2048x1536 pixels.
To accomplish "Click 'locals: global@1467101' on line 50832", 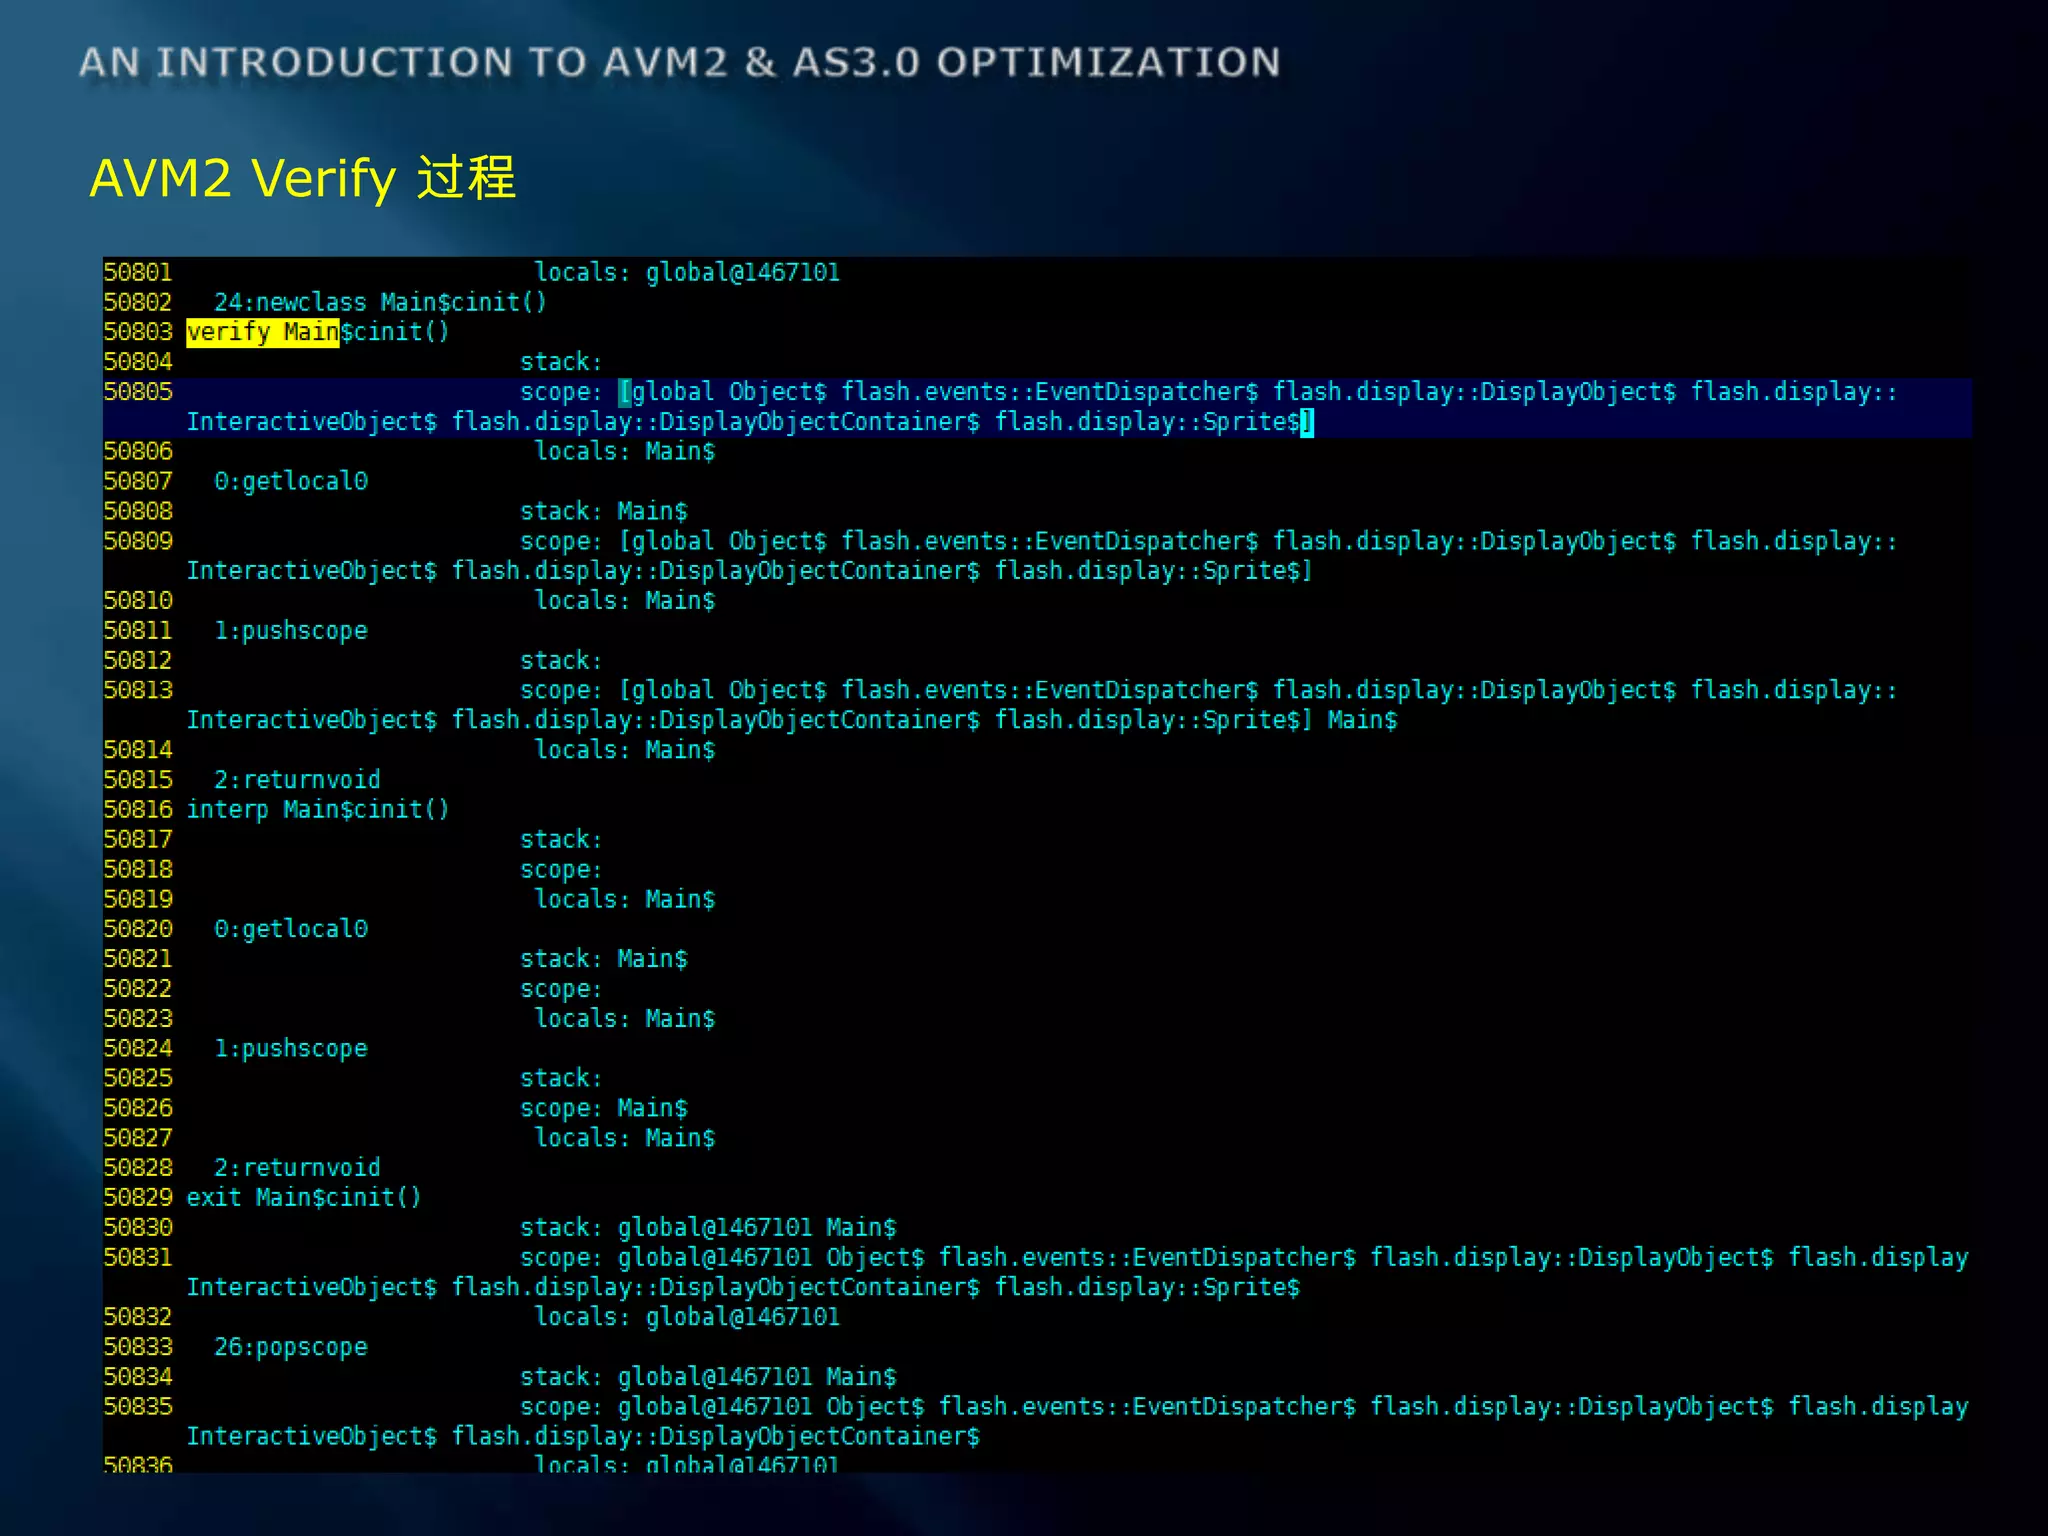I will [687, 1318].
